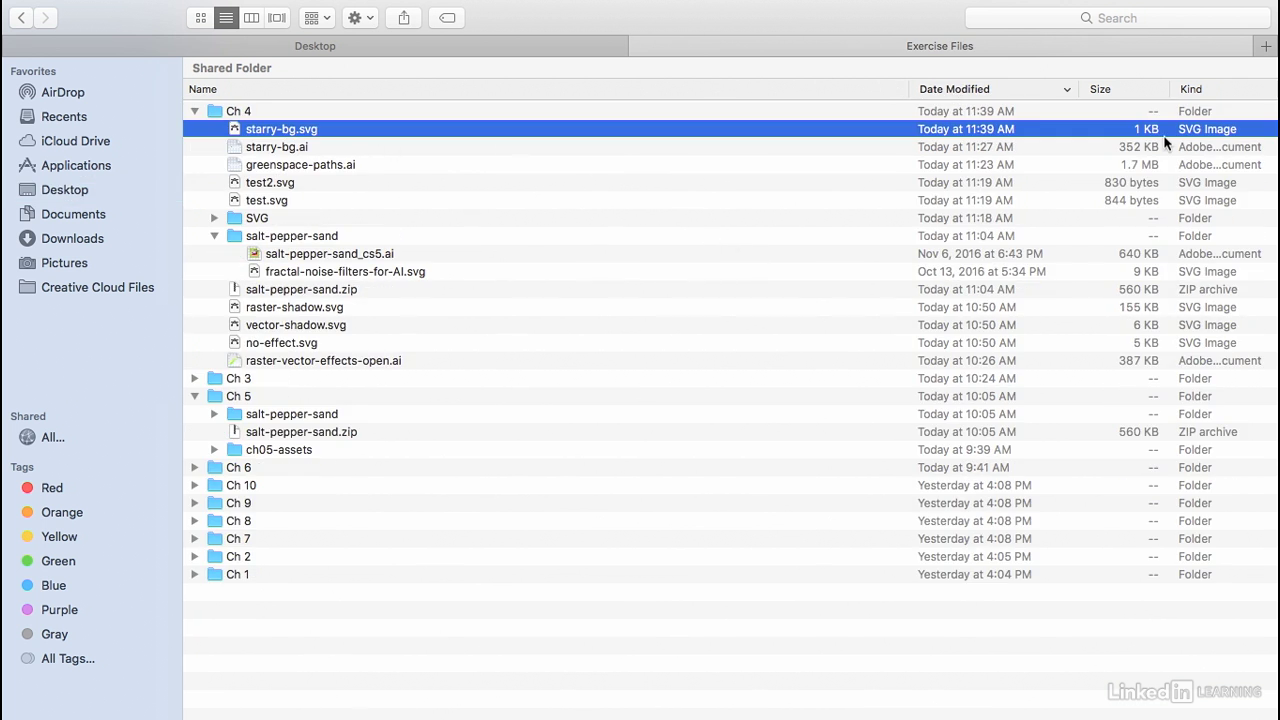Expand the Ch 10 folder
The image size is (1280, 720).
tap(195, 485)
